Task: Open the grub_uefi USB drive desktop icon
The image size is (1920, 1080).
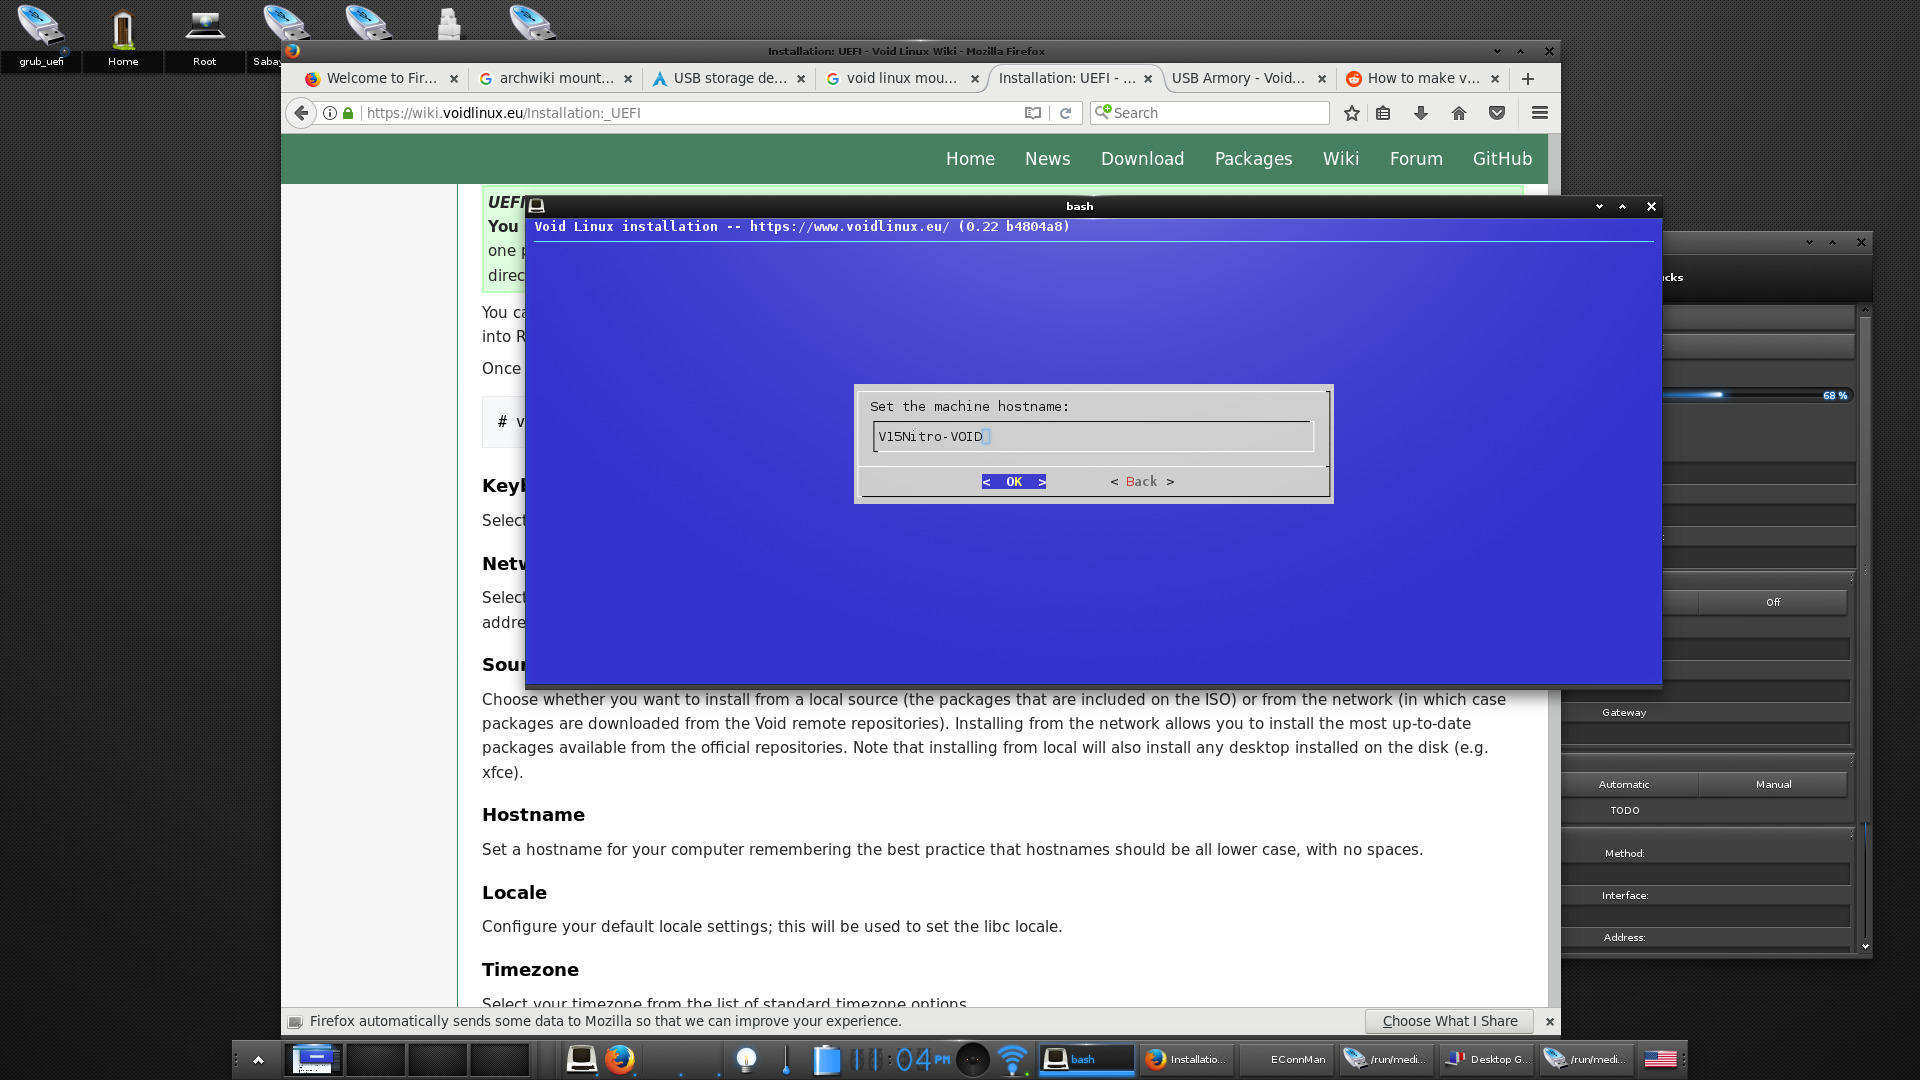Action: click(41, 36)
